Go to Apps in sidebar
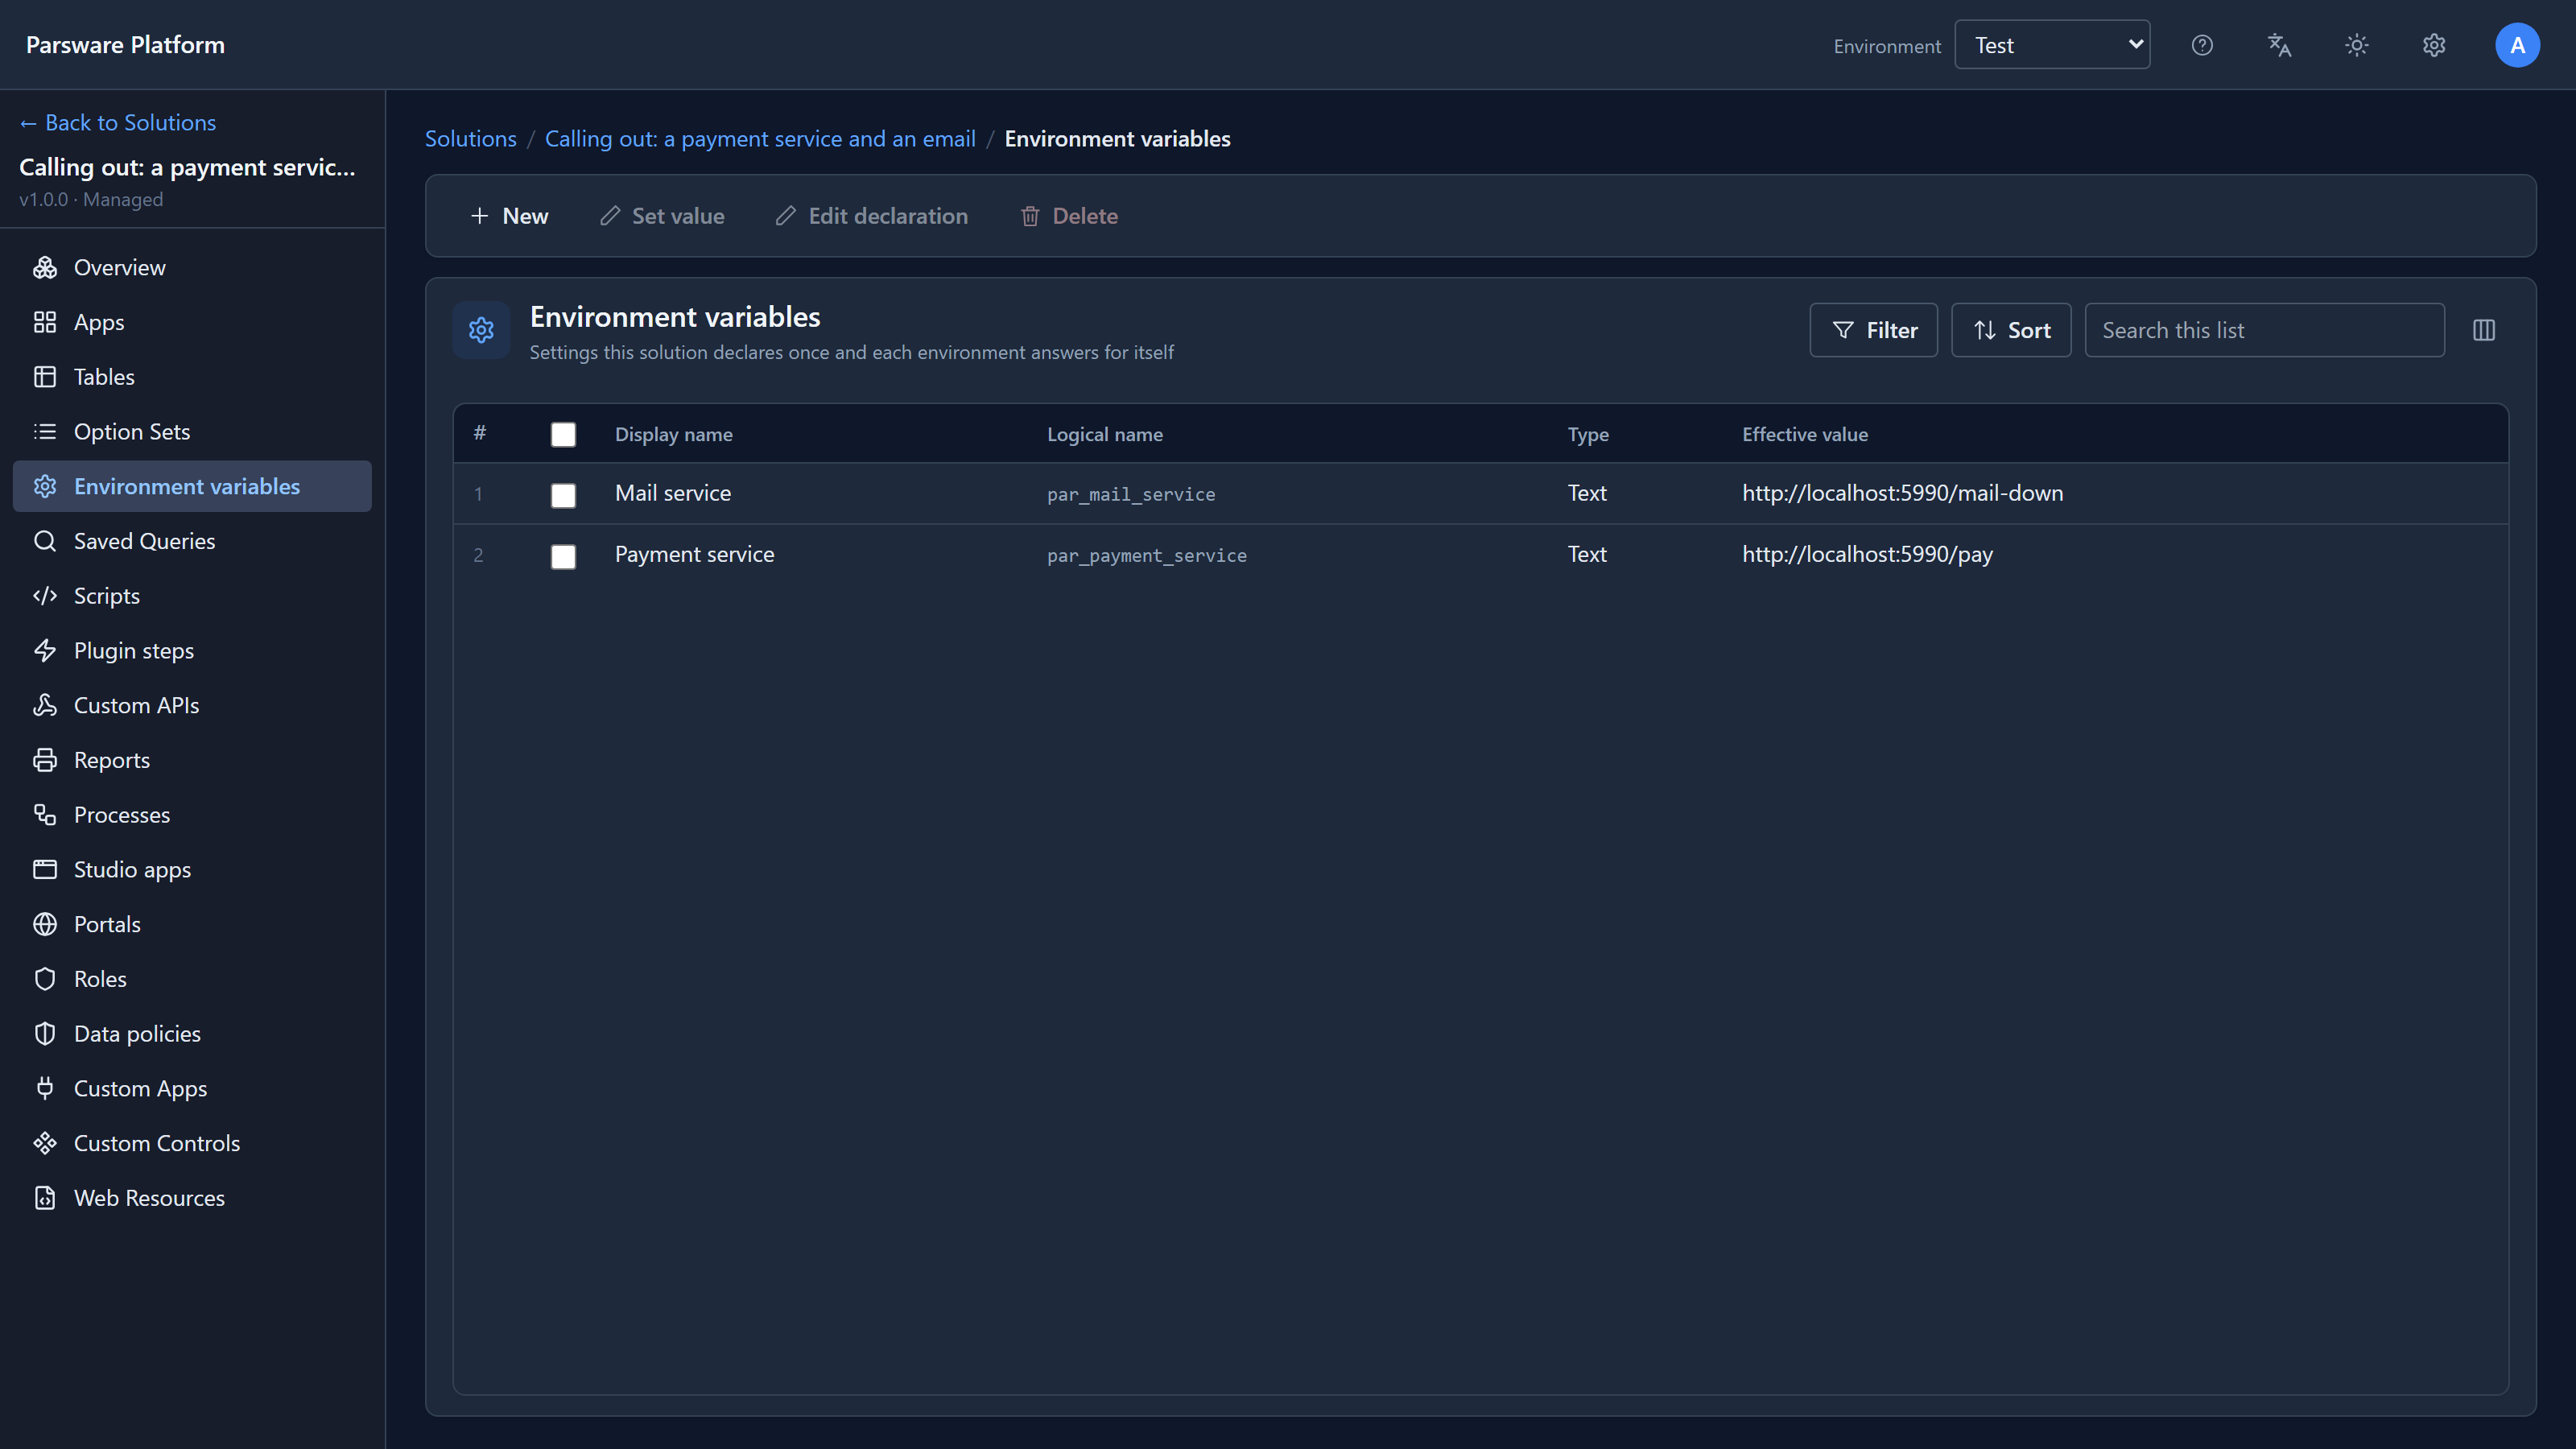This screenshot has width=2576, height=1449. pos(192,322)
